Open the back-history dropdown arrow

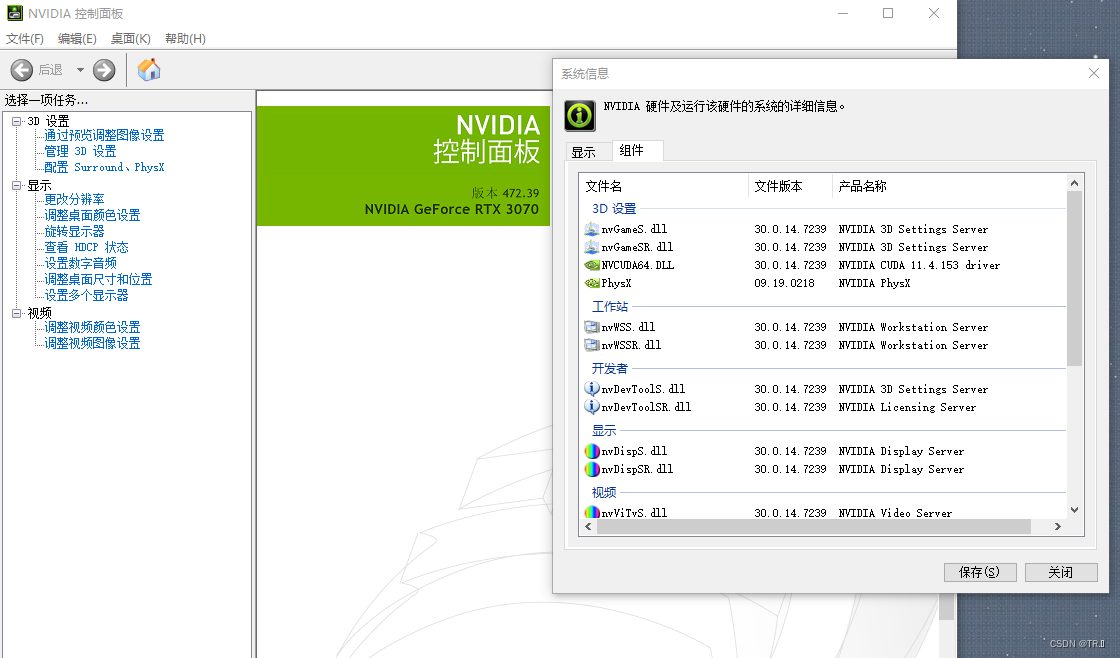tap(80, 70)
